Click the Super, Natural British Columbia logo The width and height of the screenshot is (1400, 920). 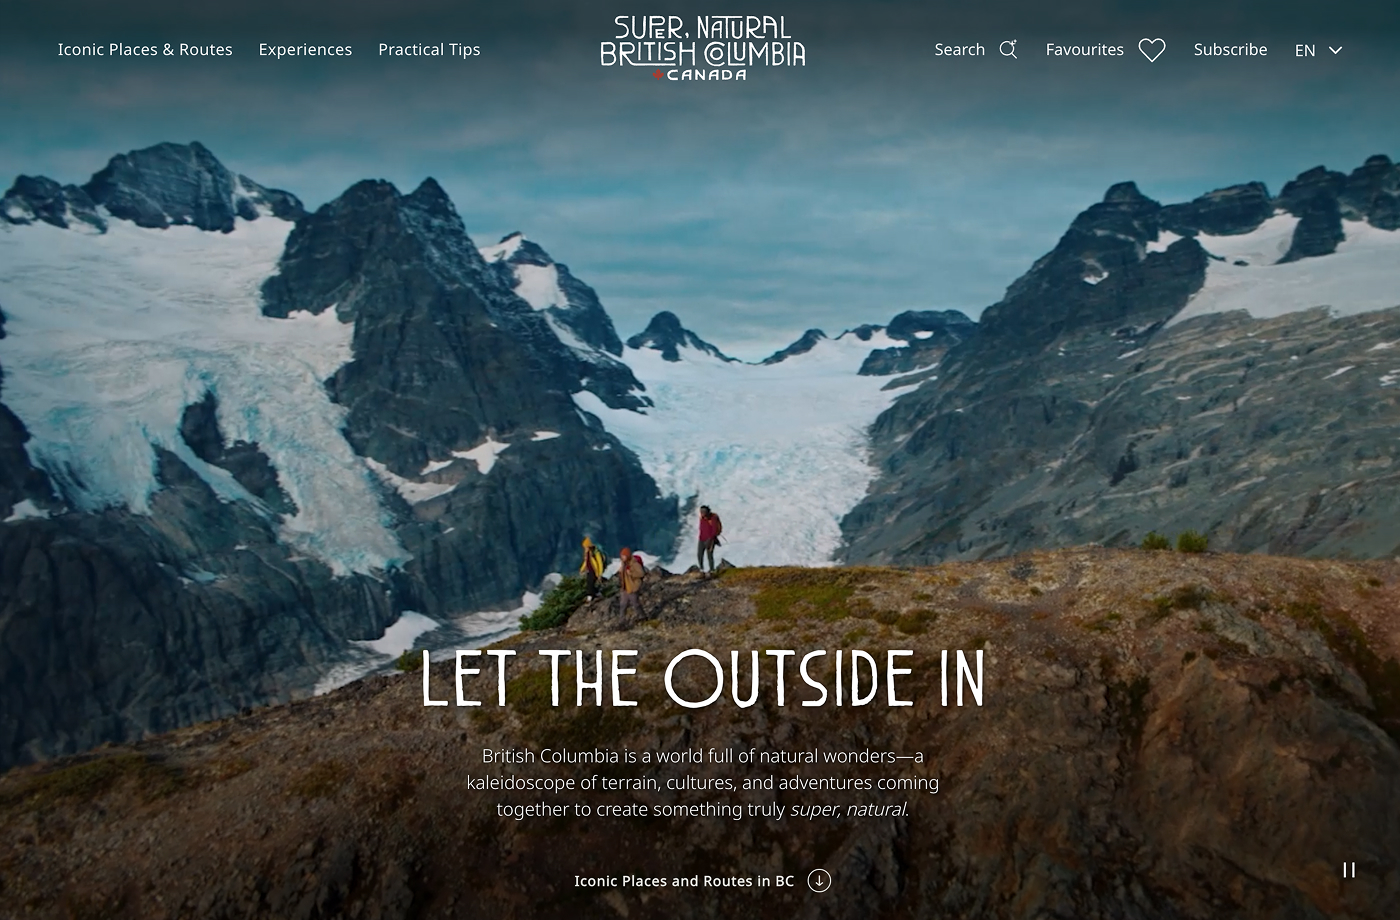coord(703,47)
